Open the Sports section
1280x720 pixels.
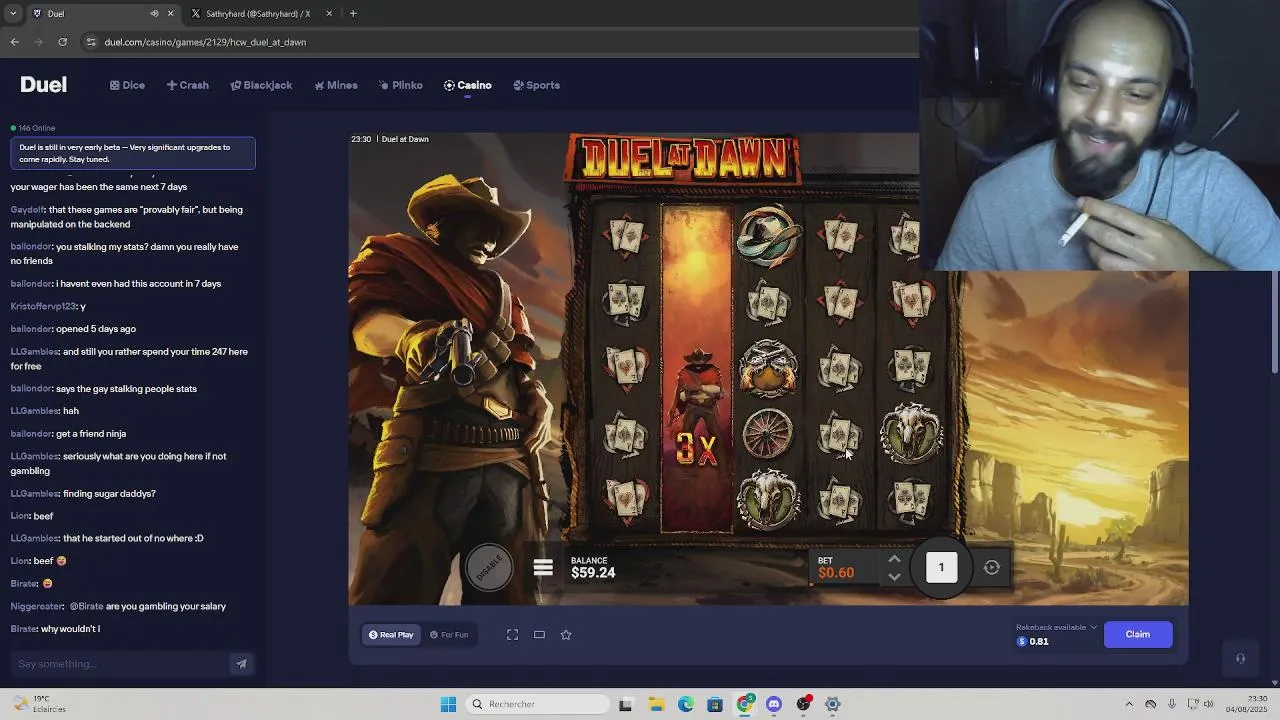[536, 85]
